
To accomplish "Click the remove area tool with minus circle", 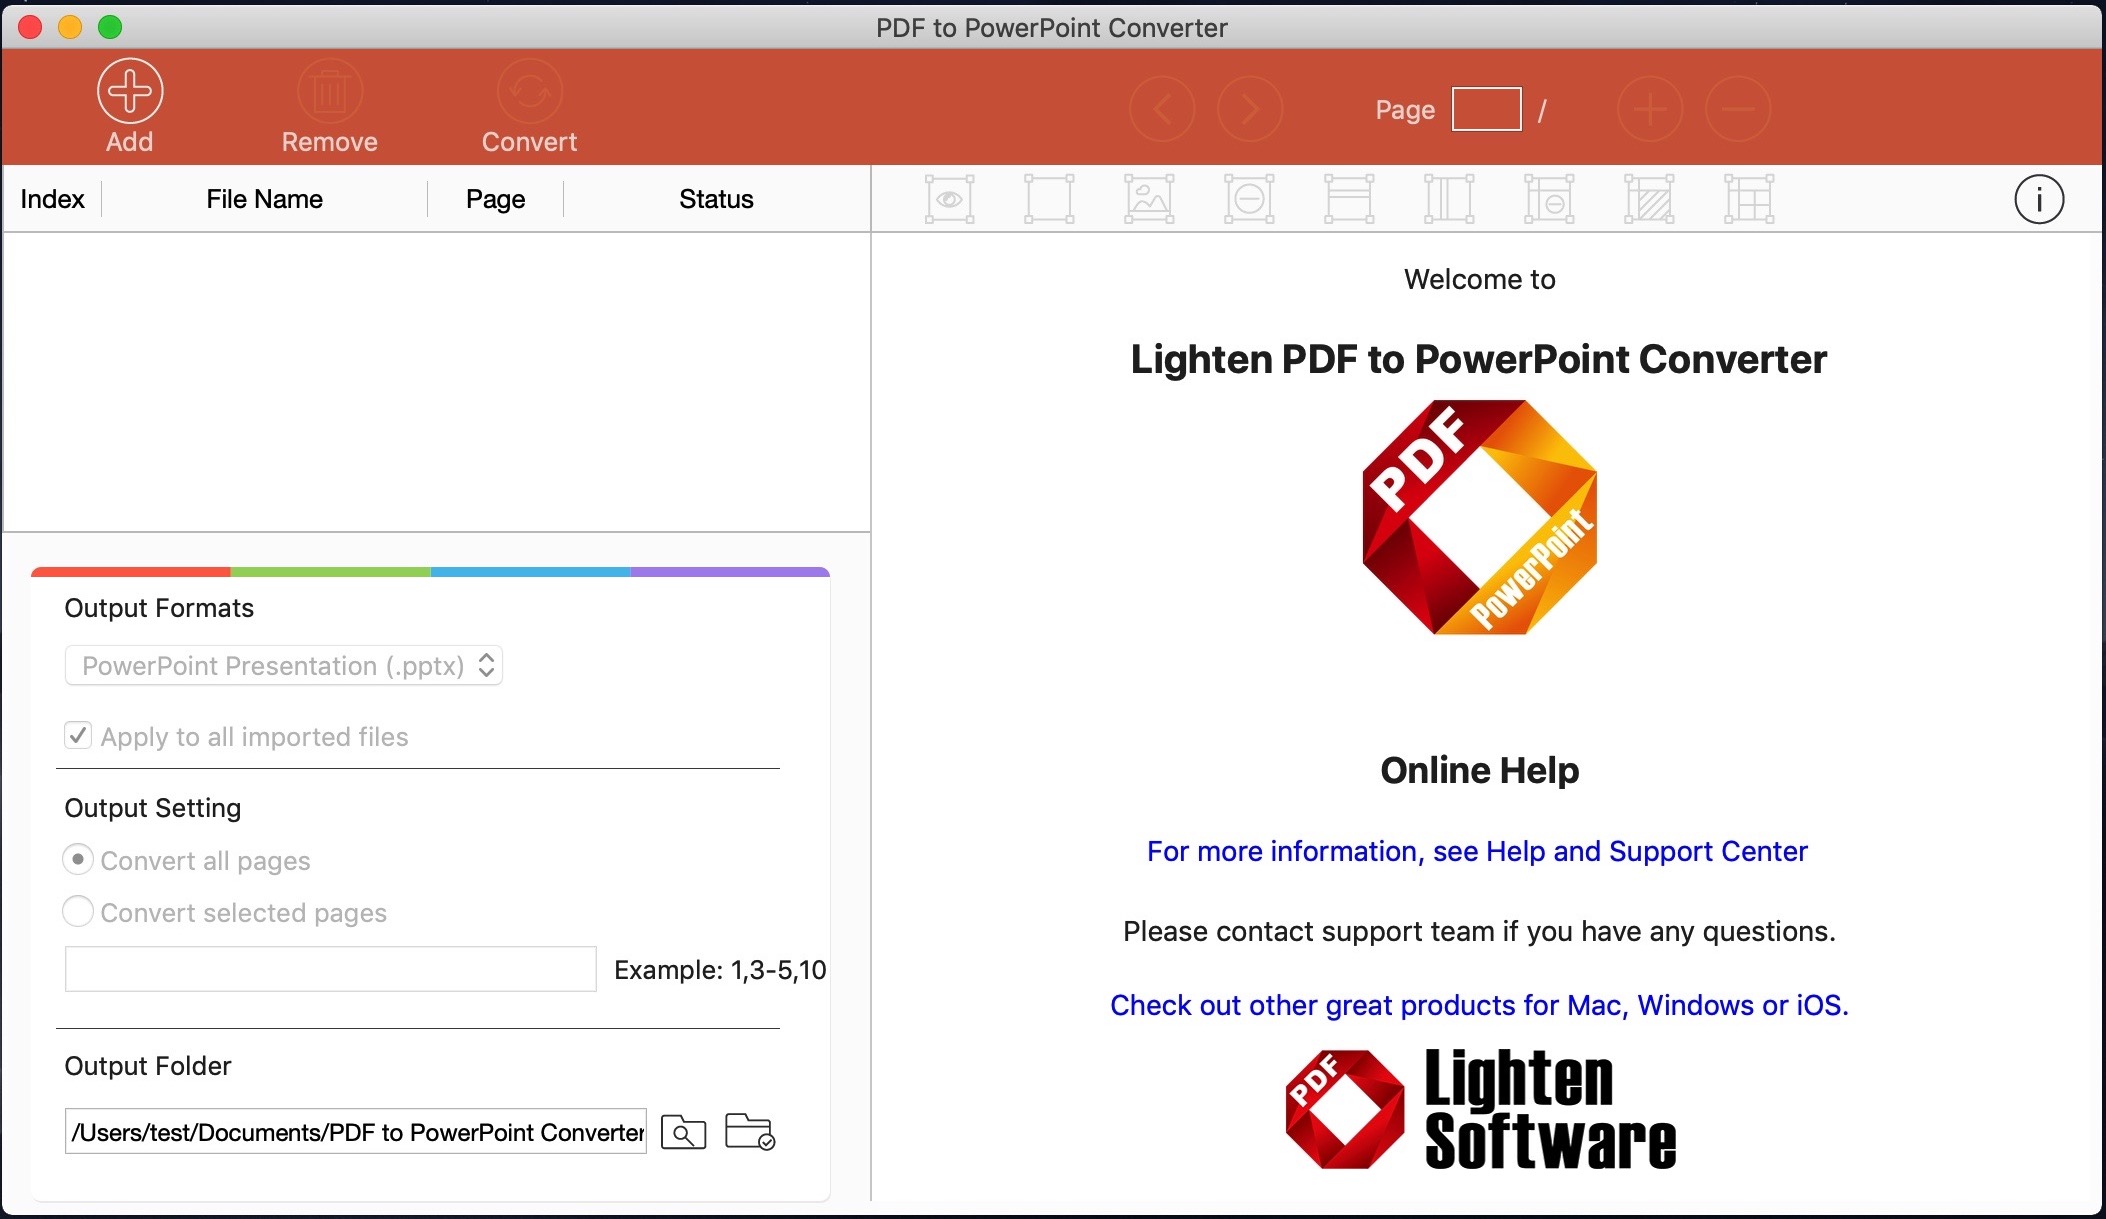I will pos(1249,199).
